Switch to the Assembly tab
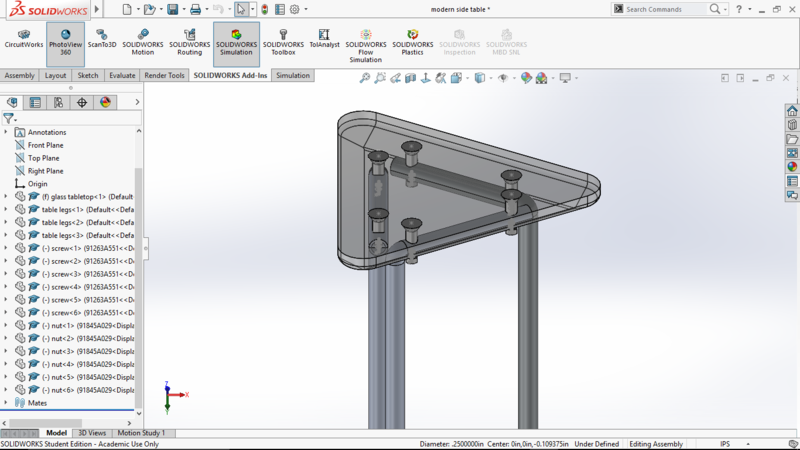 point(19,76)
